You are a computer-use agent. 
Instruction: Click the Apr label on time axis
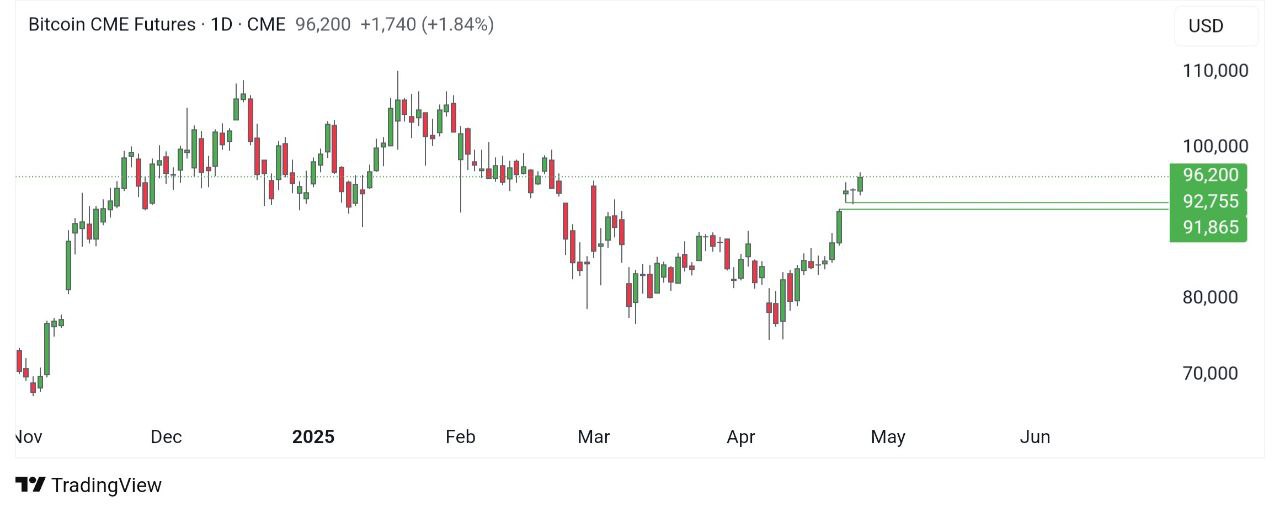click(x=741, y=437)
